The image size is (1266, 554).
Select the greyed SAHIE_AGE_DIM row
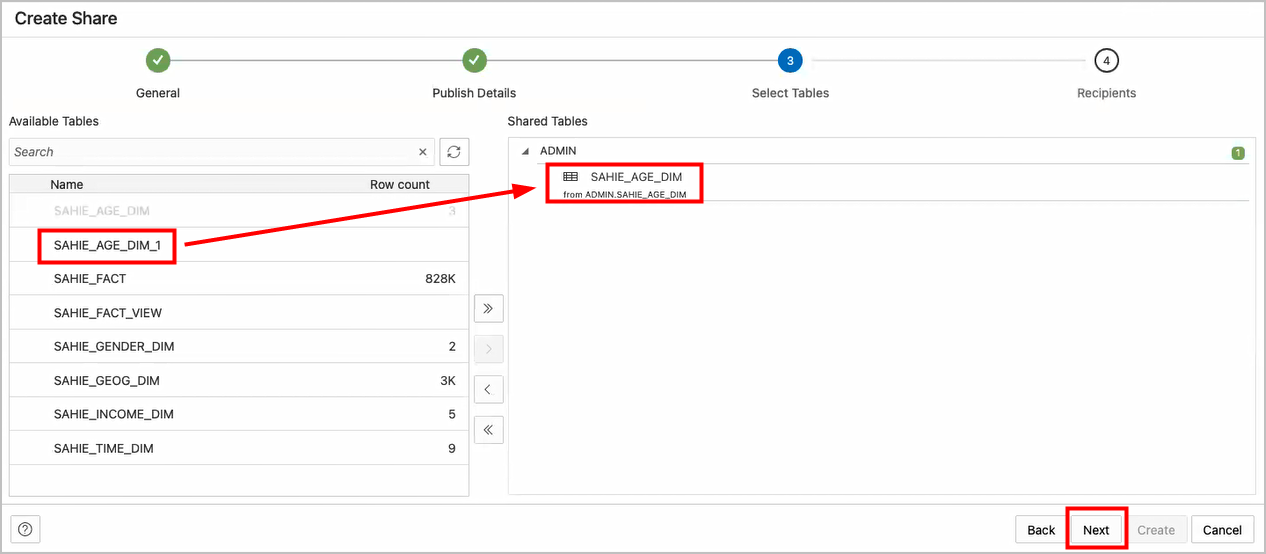point(239,211)
